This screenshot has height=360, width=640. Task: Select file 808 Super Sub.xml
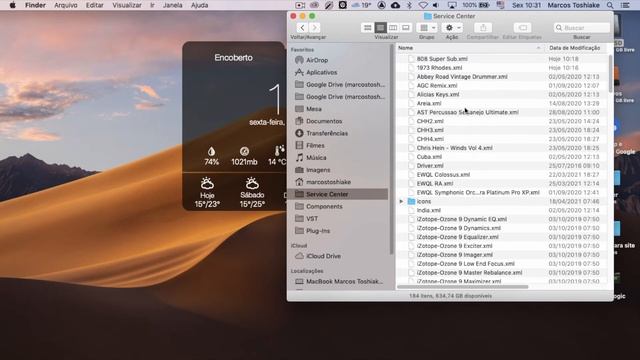pos(442,59)
